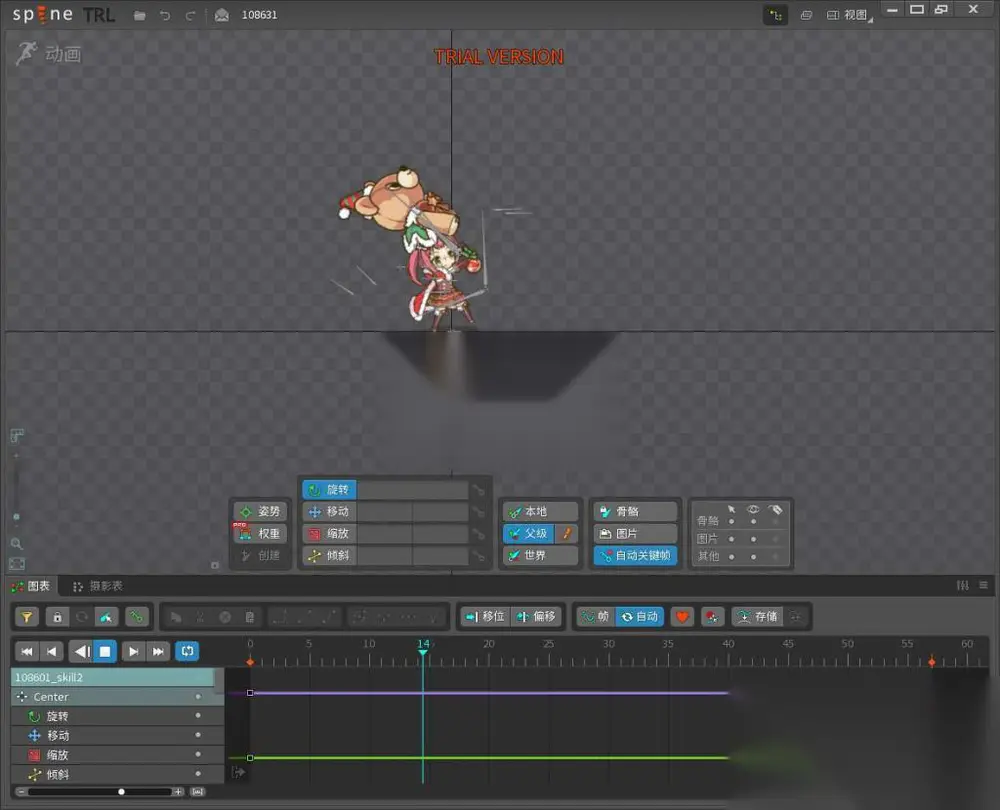The width and height of the screenshot is (1000, 810).
Task: Open the graph panel menu icon
Action: [983, 585]
